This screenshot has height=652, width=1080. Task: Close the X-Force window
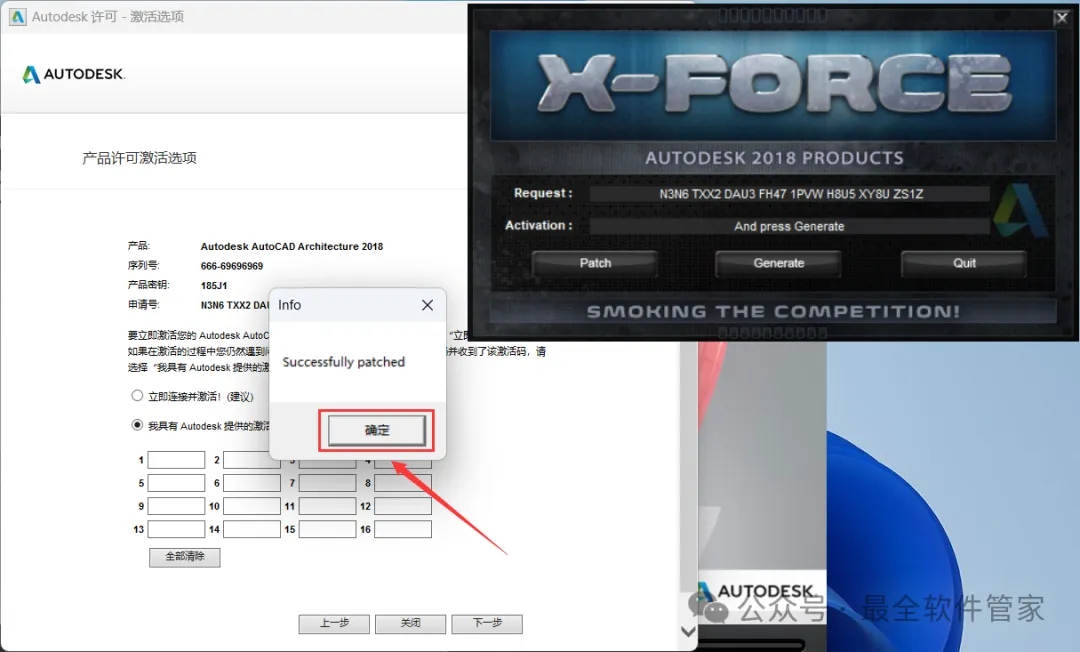pyautogui.click(x=1061, y=18)
